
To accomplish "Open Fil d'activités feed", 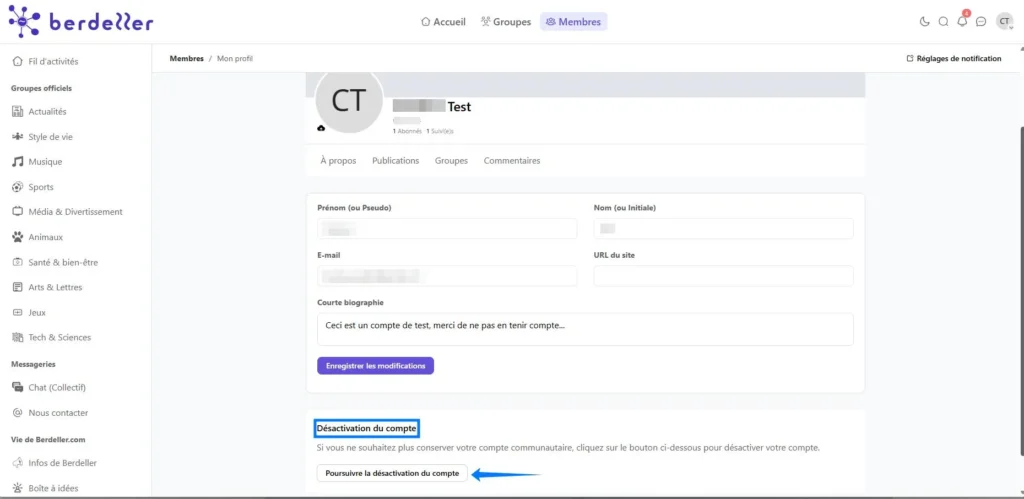I will [52, 61].
